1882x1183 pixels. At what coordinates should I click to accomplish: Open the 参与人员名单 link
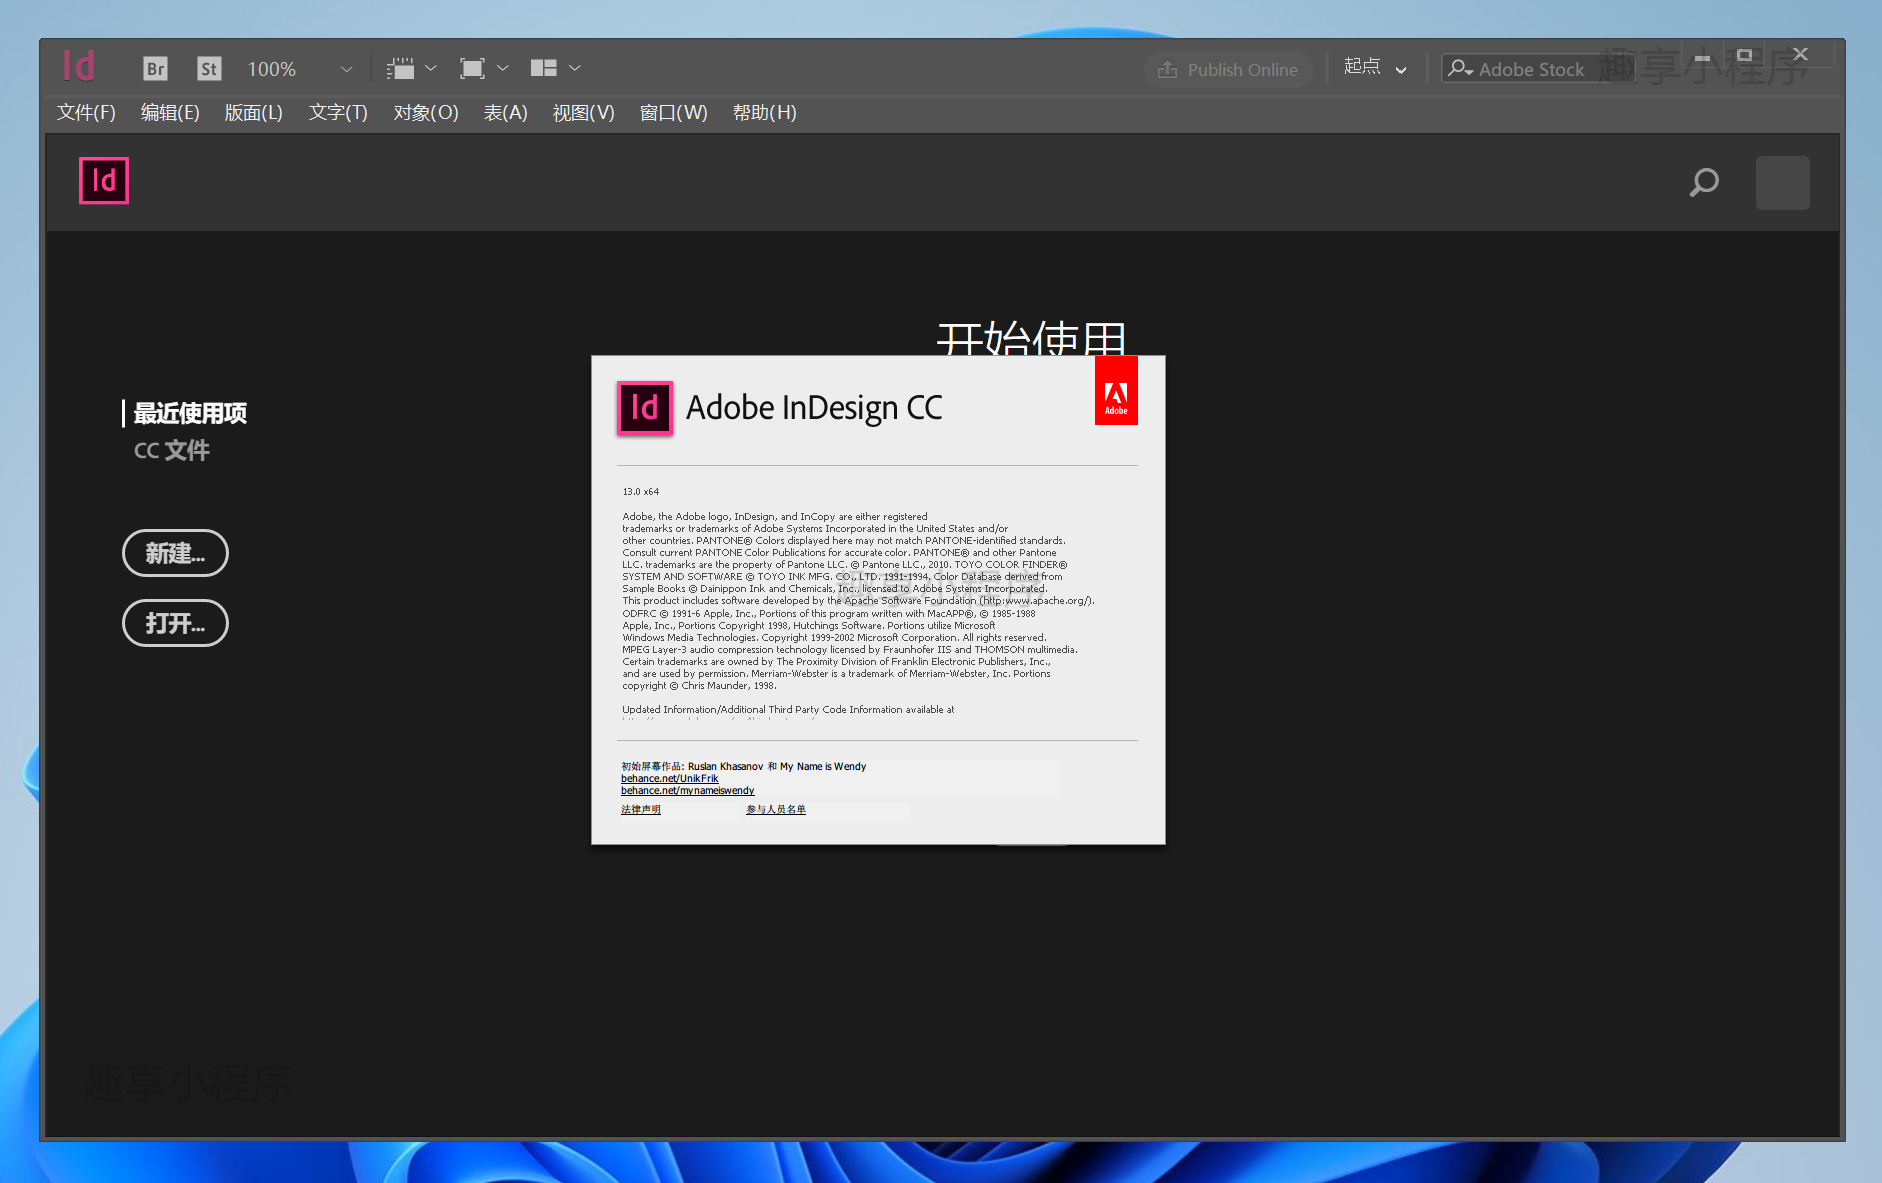pos(775,809)
